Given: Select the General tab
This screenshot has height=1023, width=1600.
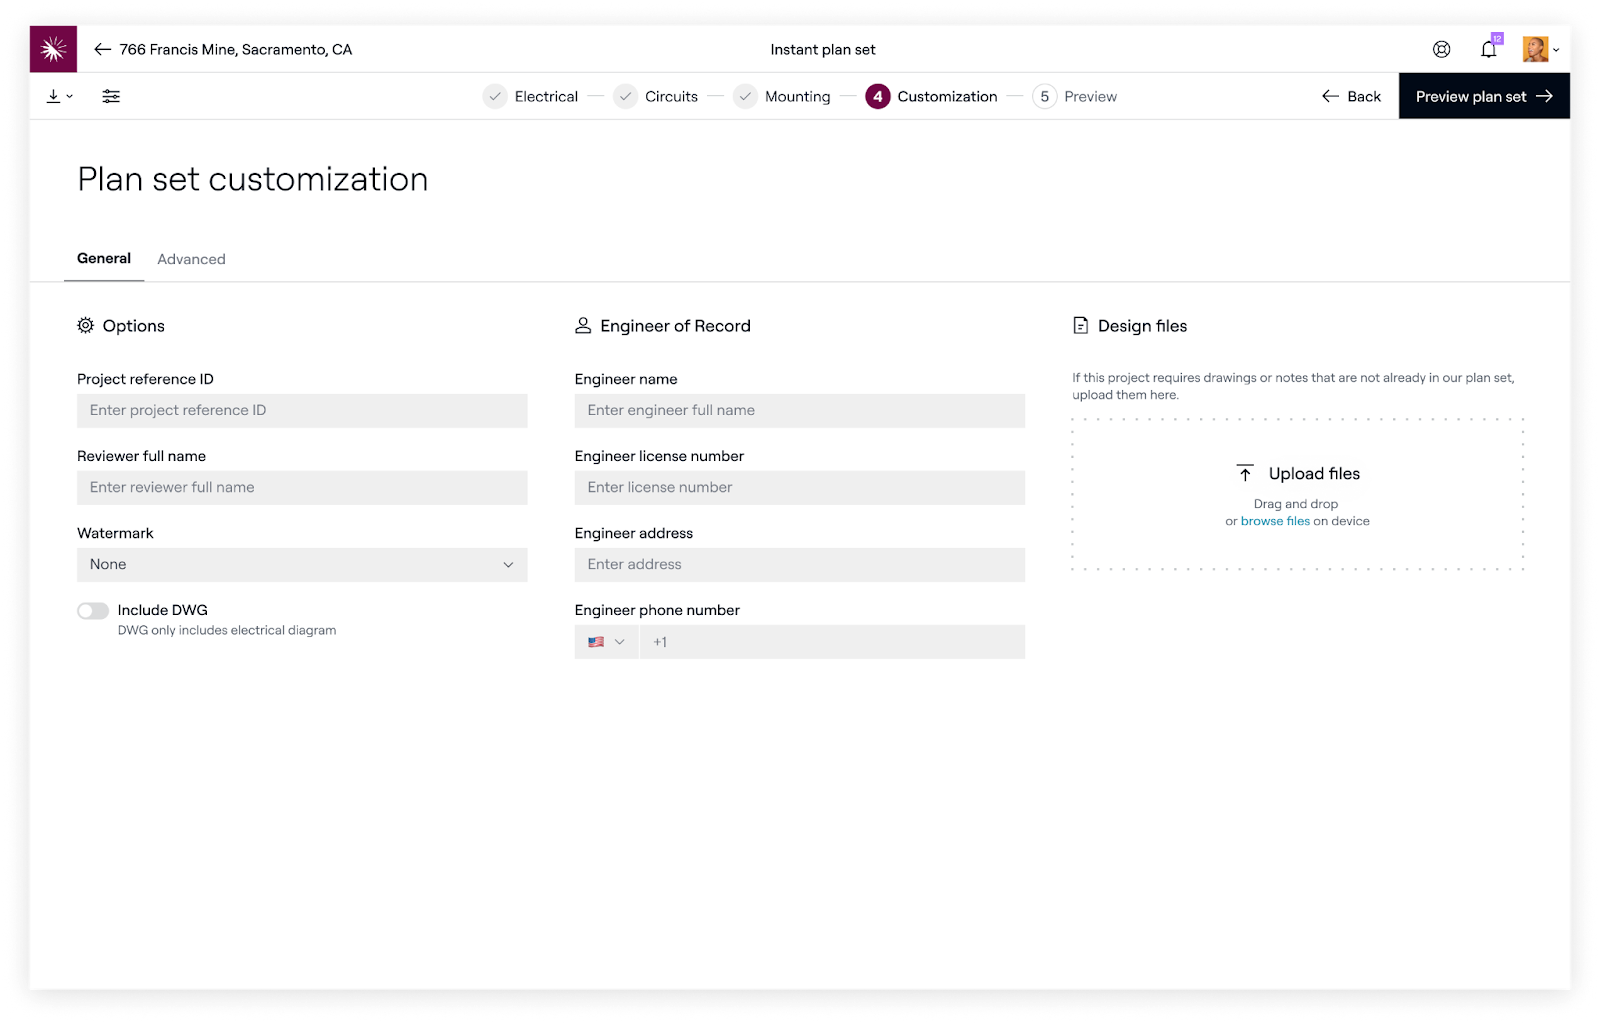Looking at the screenshot, I should 104,258.
